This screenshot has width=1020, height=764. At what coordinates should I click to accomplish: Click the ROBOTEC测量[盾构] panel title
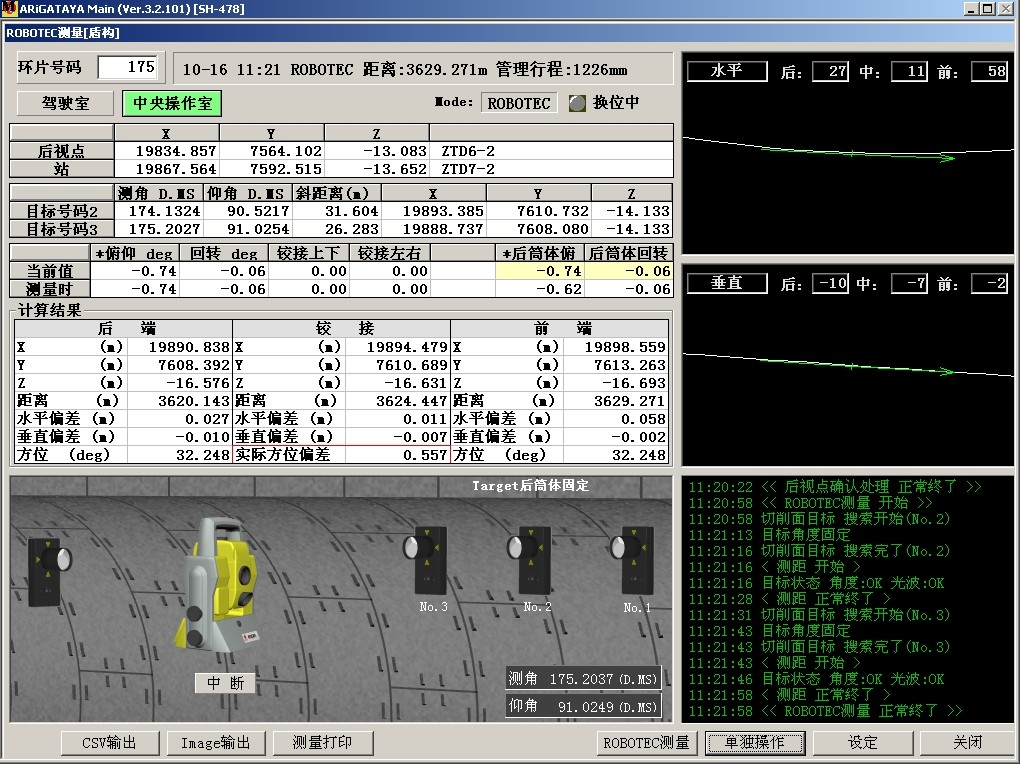click(62, 33)
